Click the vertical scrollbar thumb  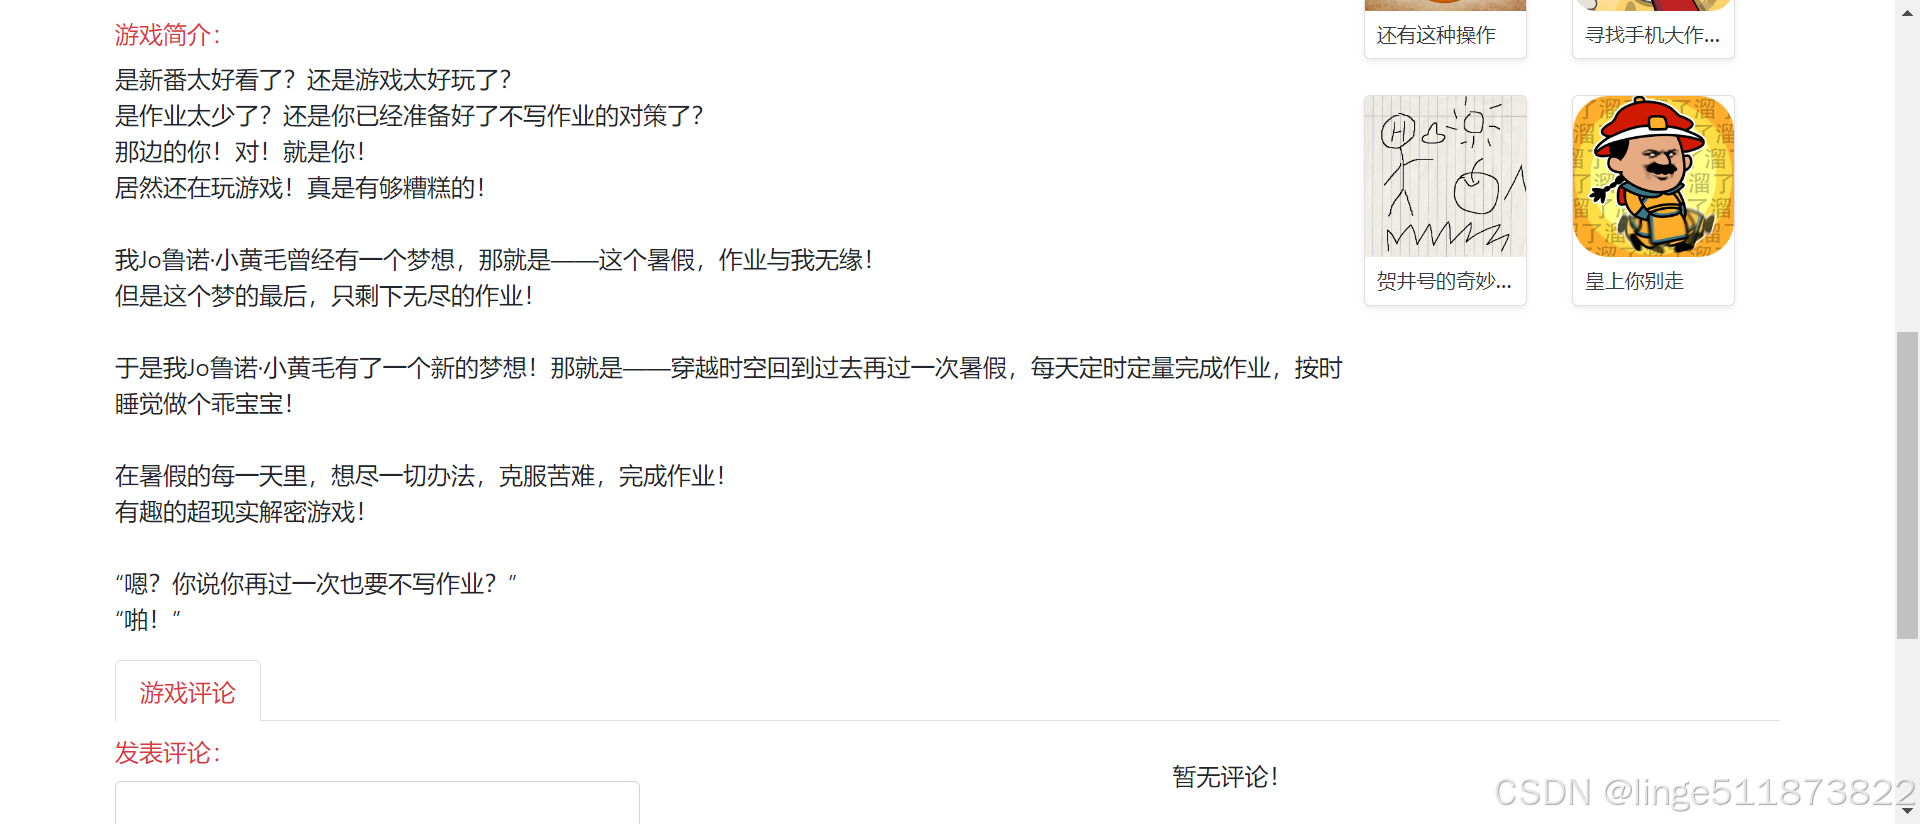click(x=1907, y=485)
